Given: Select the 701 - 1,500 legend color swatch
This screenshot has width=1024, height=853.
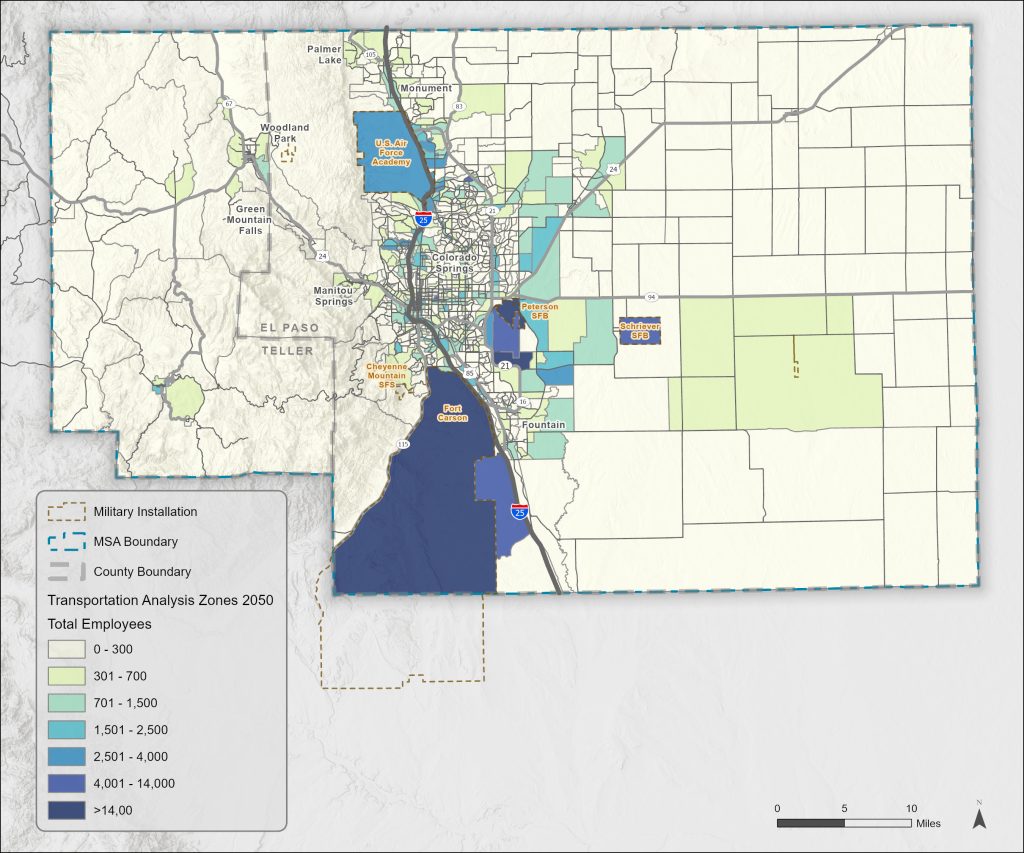Looking at the screenshot, I should click(67, 703).
